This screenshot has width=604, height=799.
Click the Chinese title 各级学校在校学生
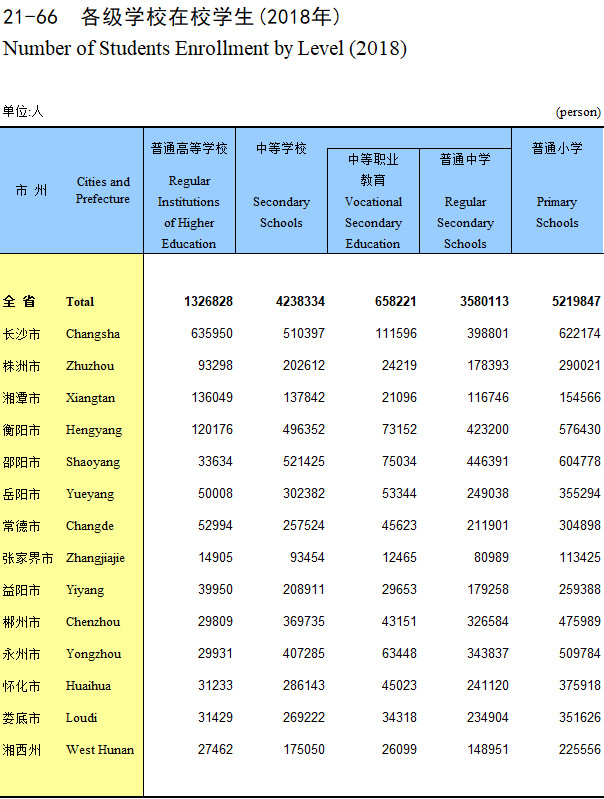click(167, 17)
